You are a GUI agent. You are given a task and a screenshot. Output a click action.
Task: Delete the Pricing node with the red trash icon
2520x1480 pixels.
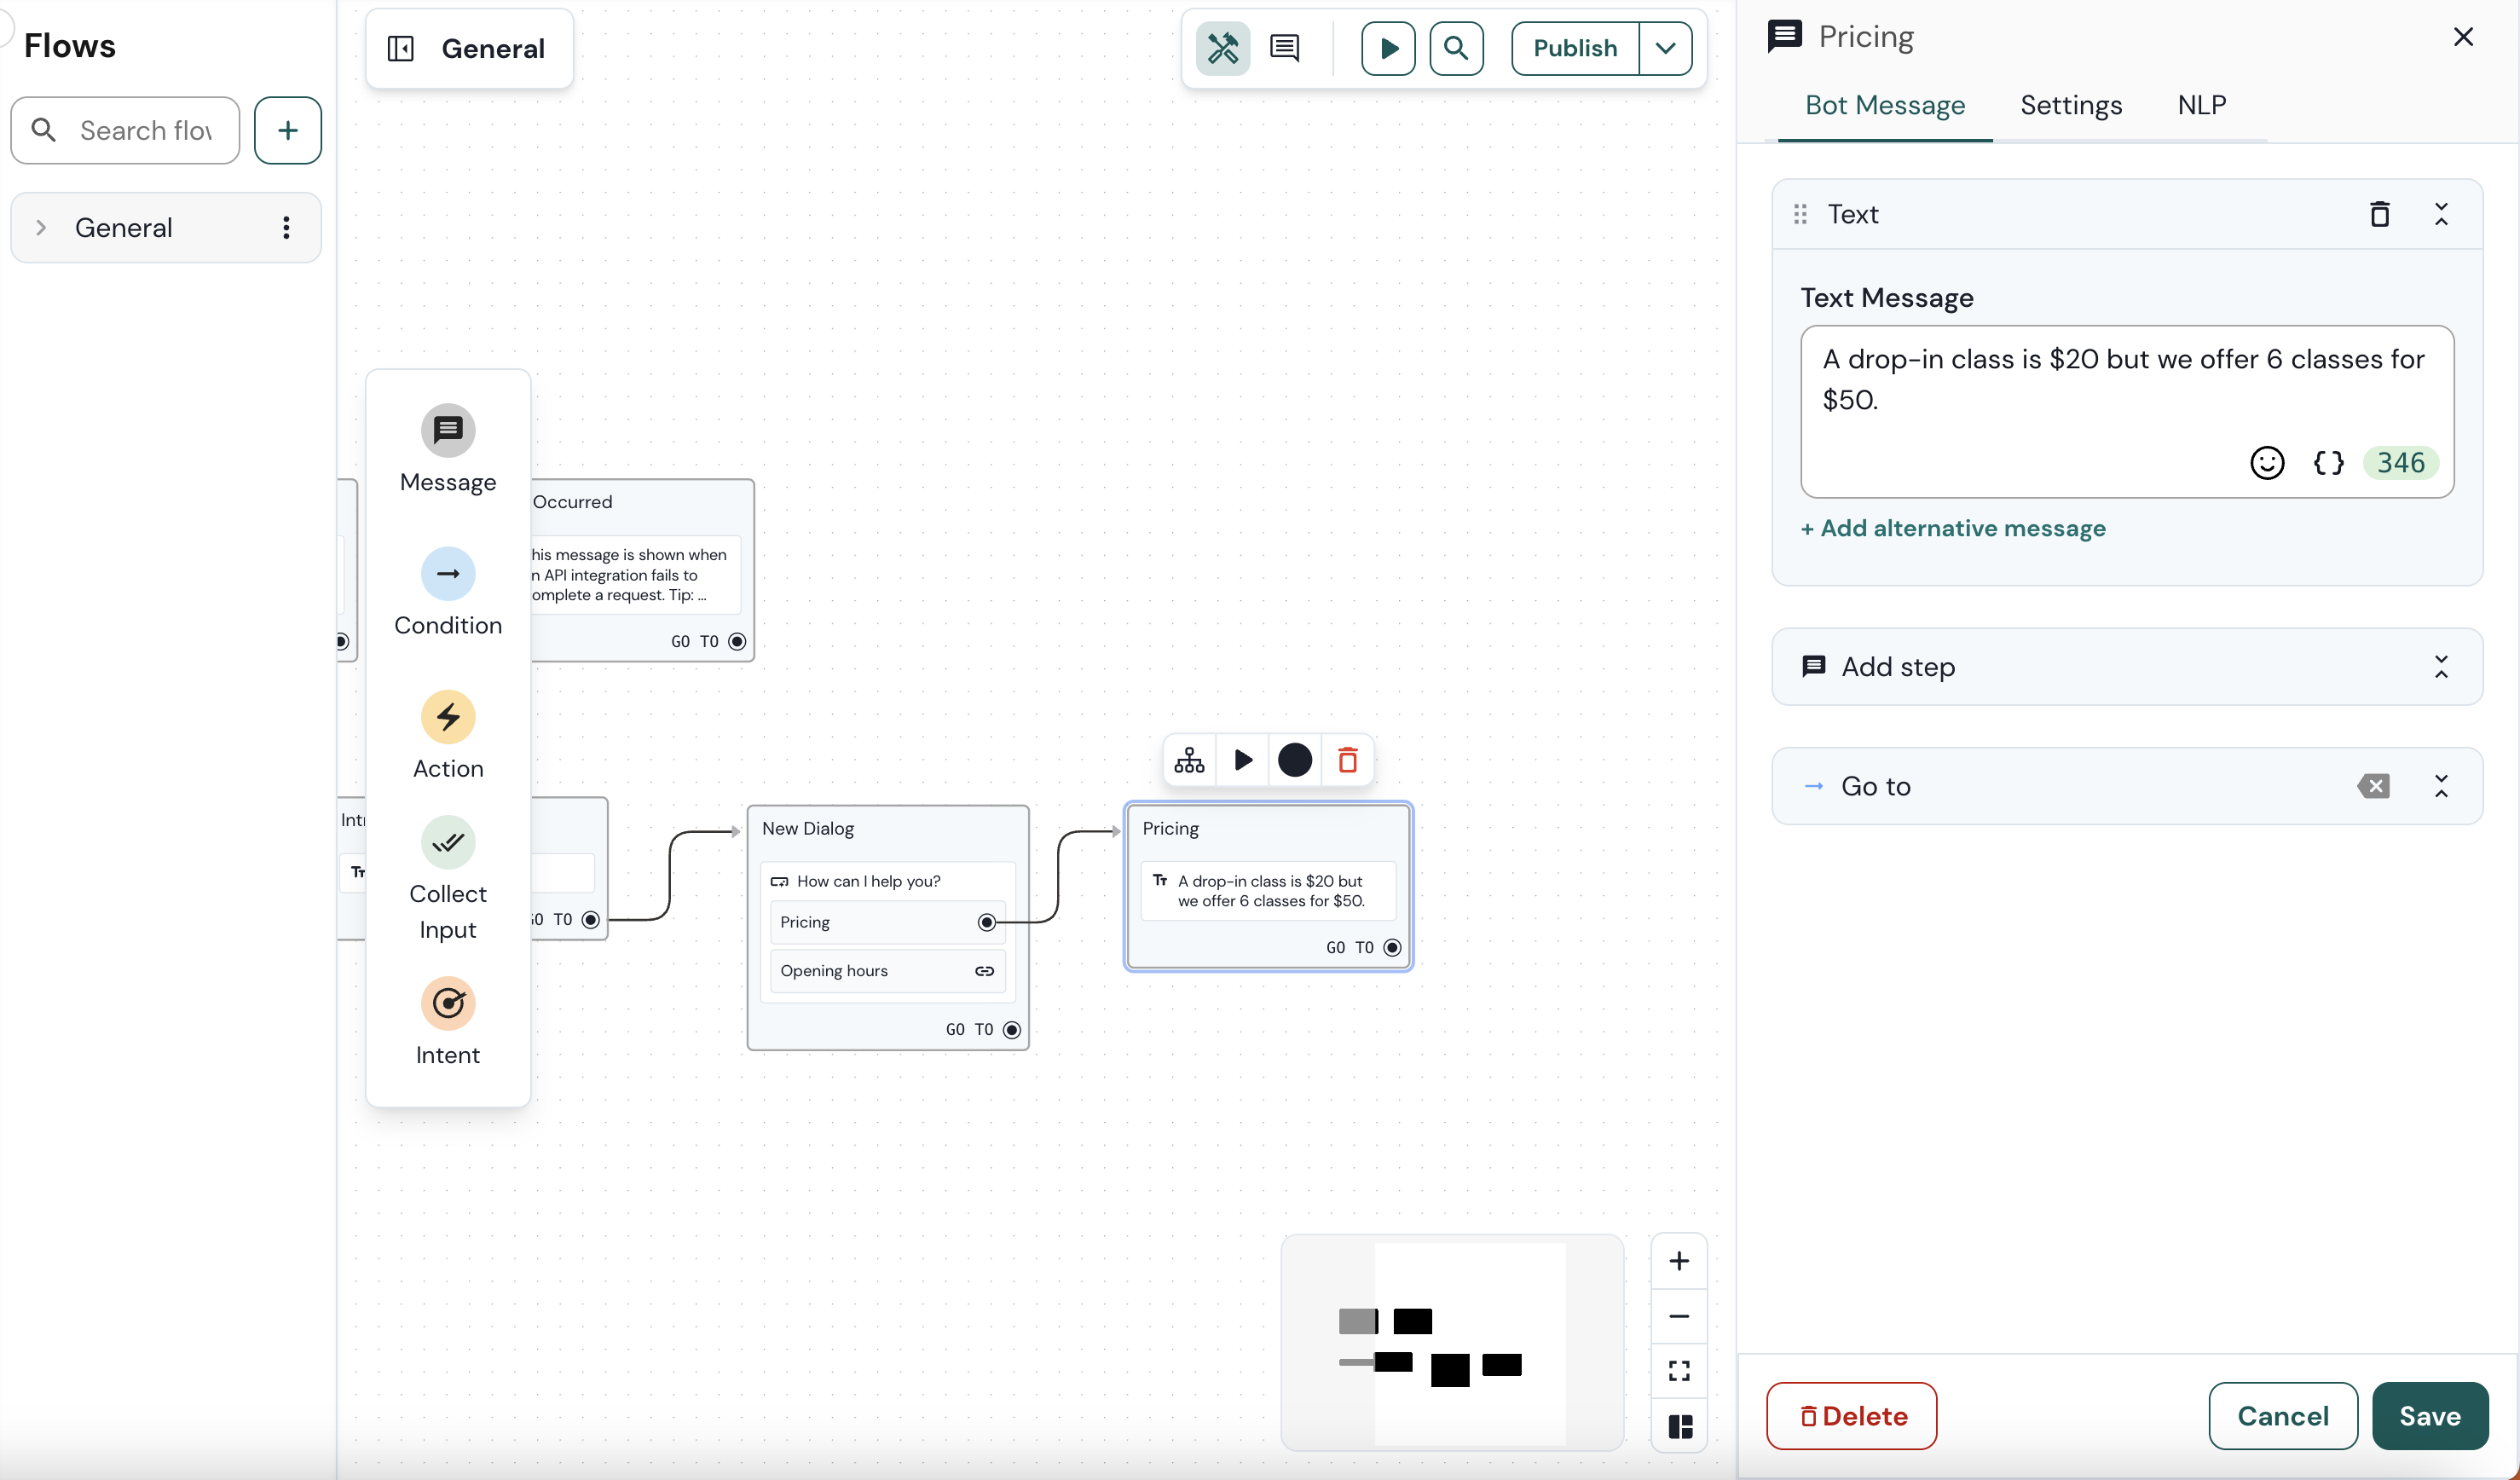click(x=1347, y=760)
